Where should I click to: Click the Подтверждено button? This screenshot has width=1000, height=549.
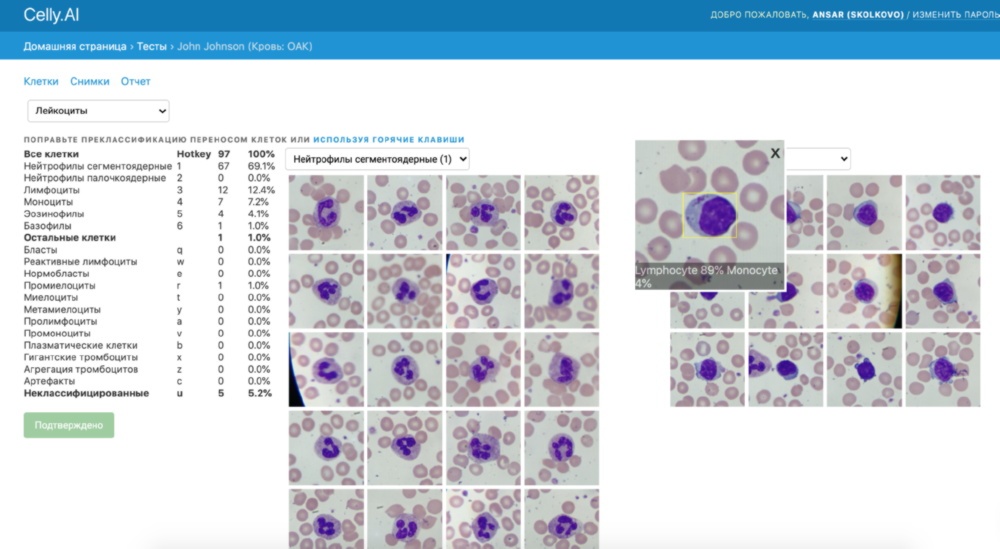[x=69, y=425]
